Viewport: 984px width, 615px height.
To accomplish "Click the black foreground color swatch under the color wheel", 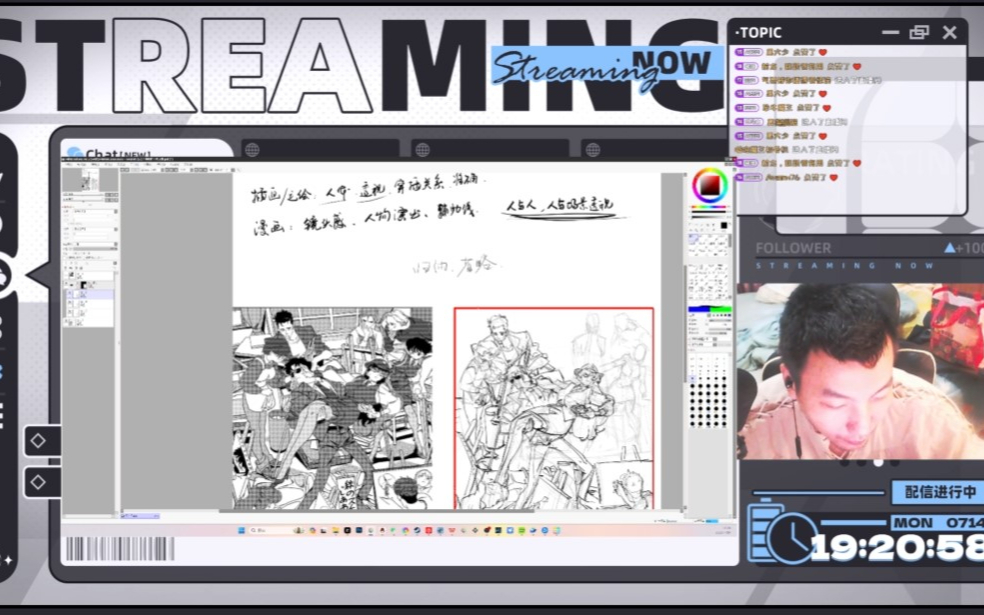I will click(724, 225).
